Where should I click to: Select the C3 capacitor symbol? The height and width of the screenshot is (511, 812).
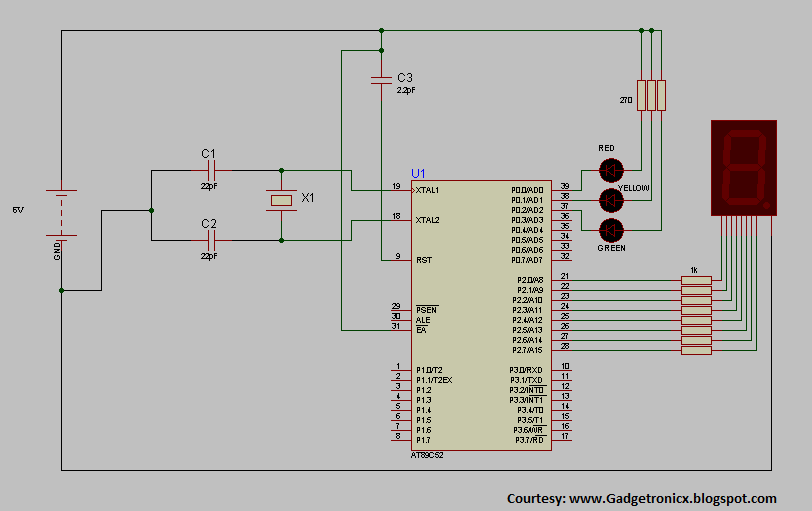pos(382,80)
